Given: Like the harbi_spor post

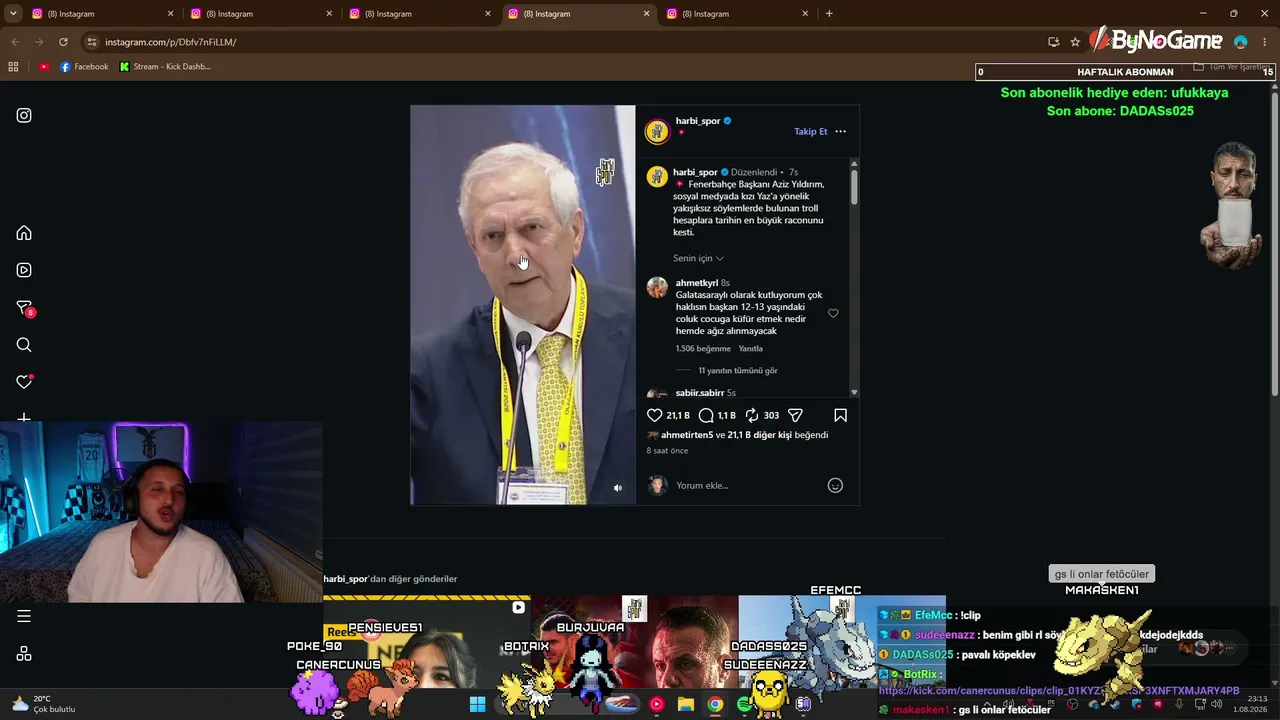Looking at the screenshot, I should tap(655, 415).
